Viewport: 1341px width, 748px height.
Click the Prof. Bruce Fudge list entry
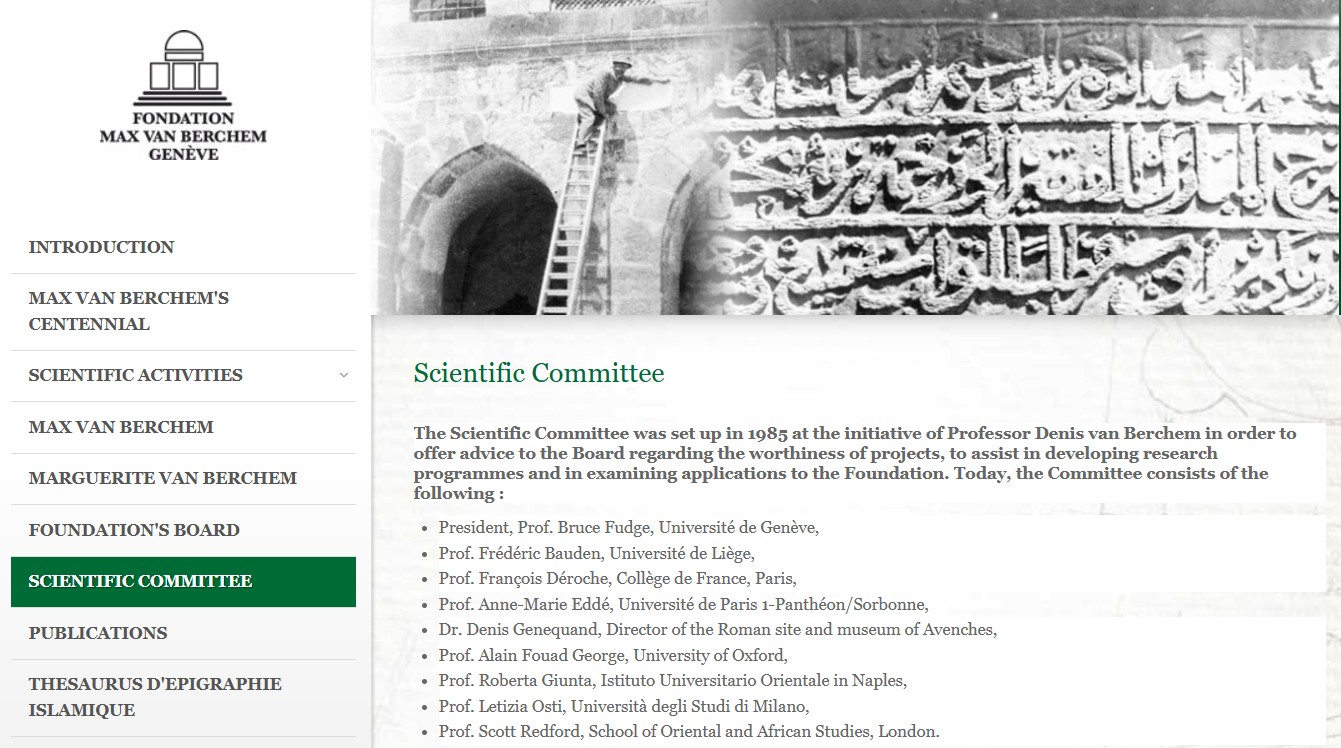click(x=628, y=527)
